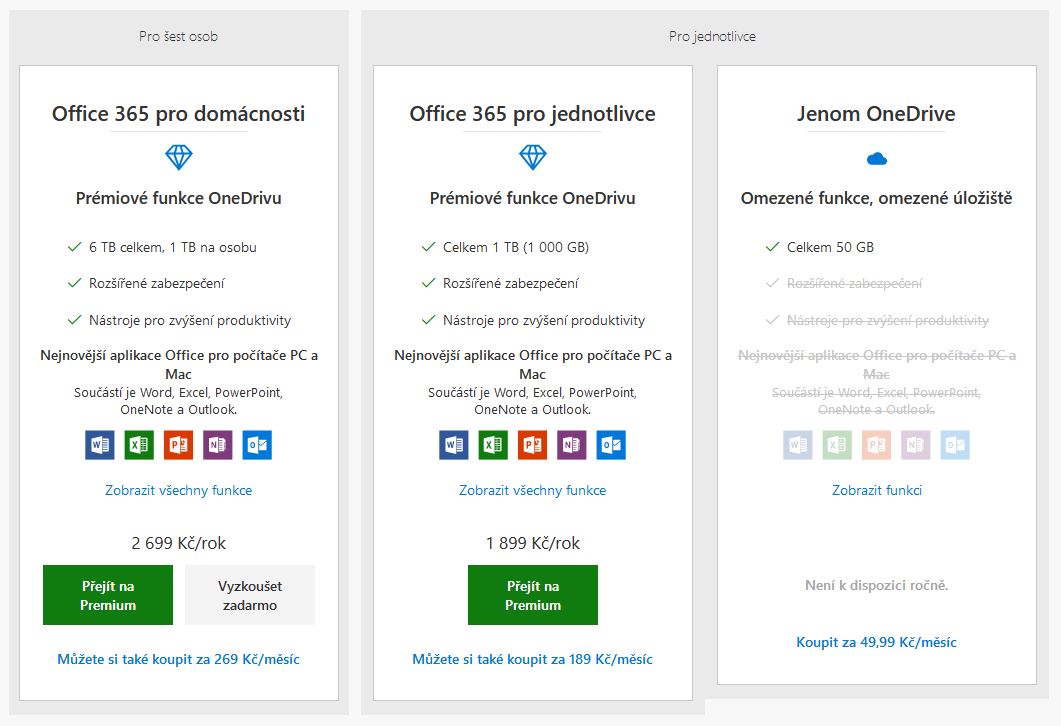This screenshot has width=1061, height=726.
Task: Click the 1 899 Kč/rok price
Action: 533,543
